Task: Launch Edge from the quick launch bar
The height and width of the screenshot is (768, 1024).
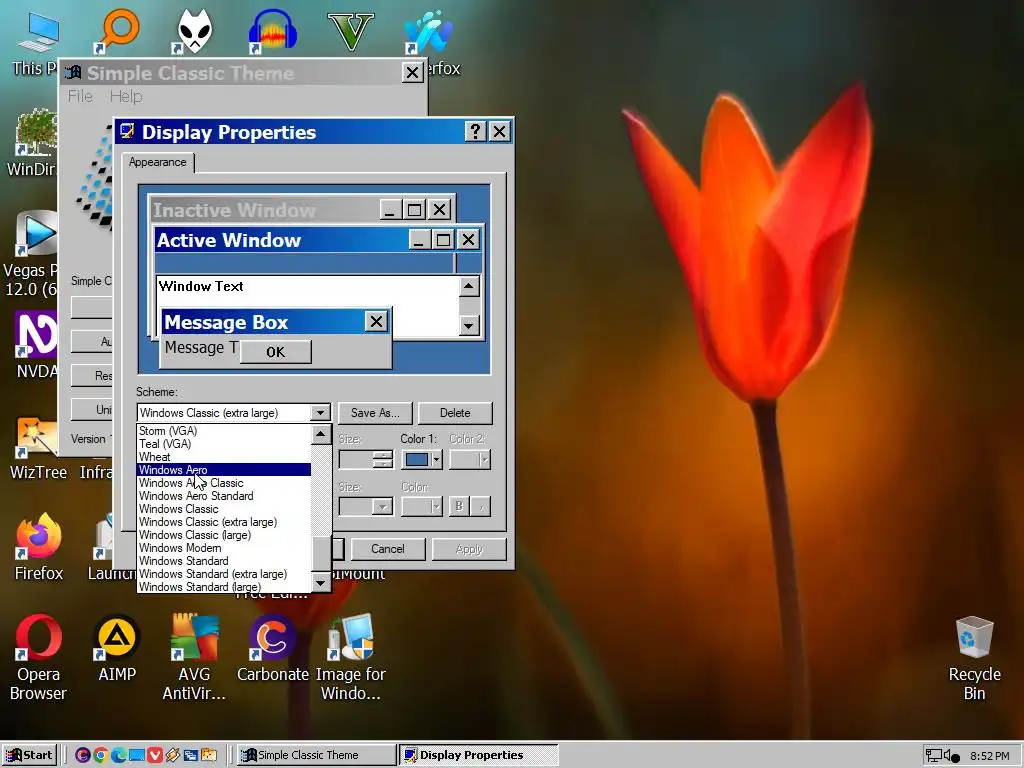Action: click(119, 756)
